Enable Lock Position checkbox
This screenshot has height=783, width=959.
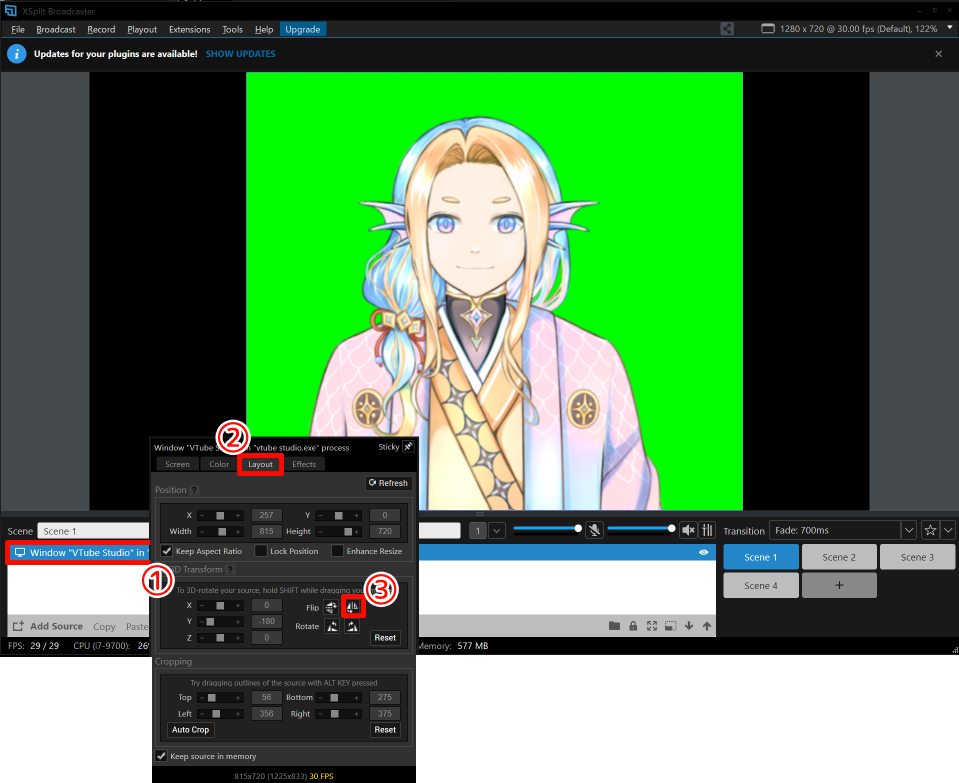point(261,551)
